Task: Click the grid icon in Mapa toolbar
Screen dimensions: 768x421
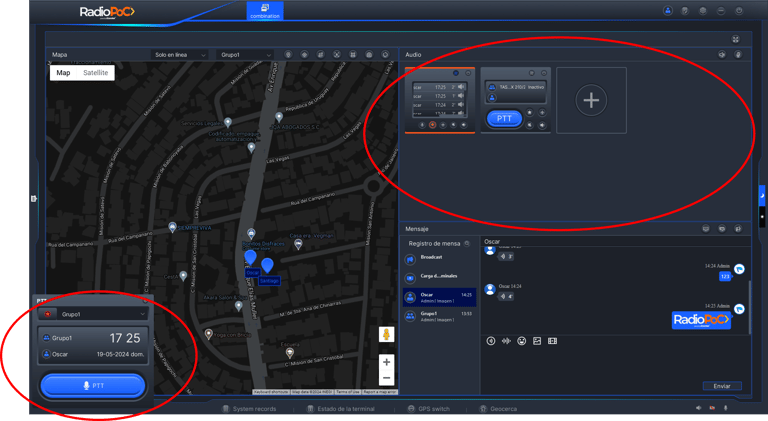Action: (353, 54)
